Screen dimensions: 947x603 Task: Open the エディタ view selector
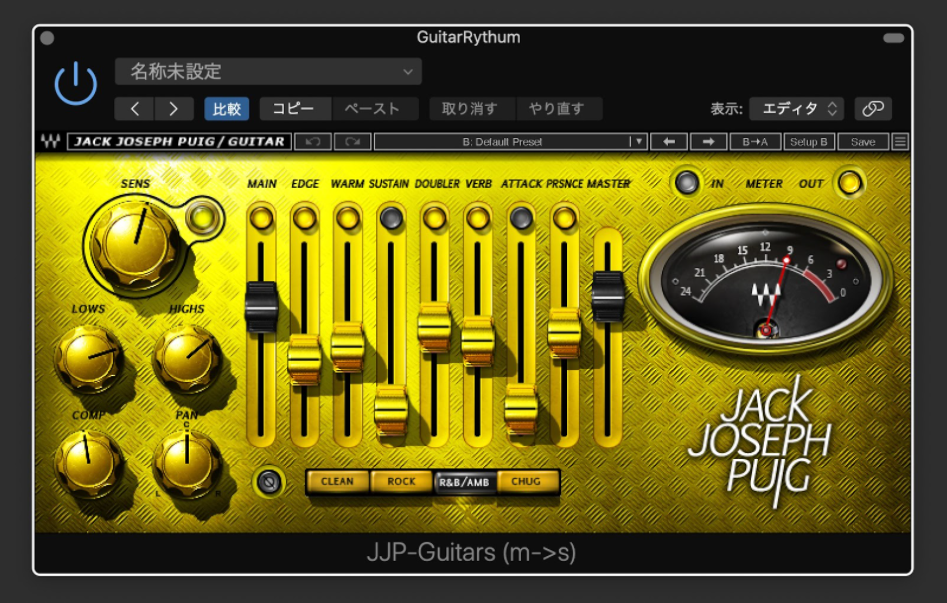click(x=797, y=109)
